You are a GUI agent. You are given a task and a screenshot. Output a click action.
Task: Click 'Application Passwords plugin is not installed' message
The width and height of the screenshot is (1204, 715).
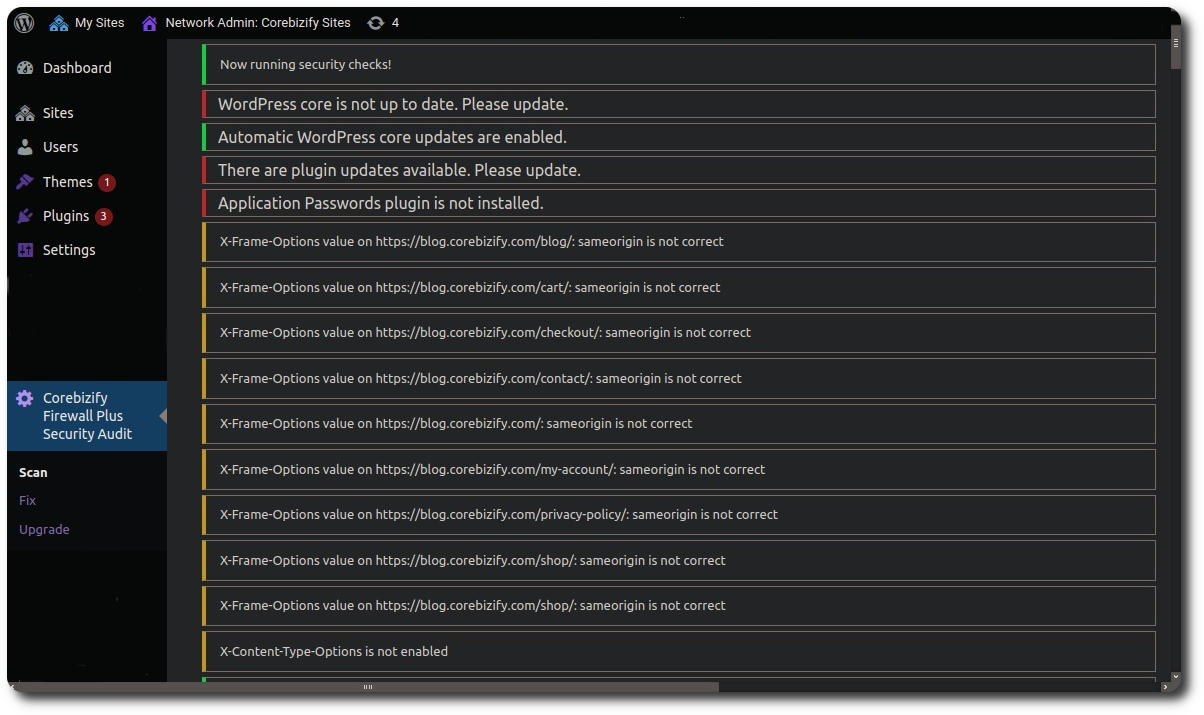(679, 203)
